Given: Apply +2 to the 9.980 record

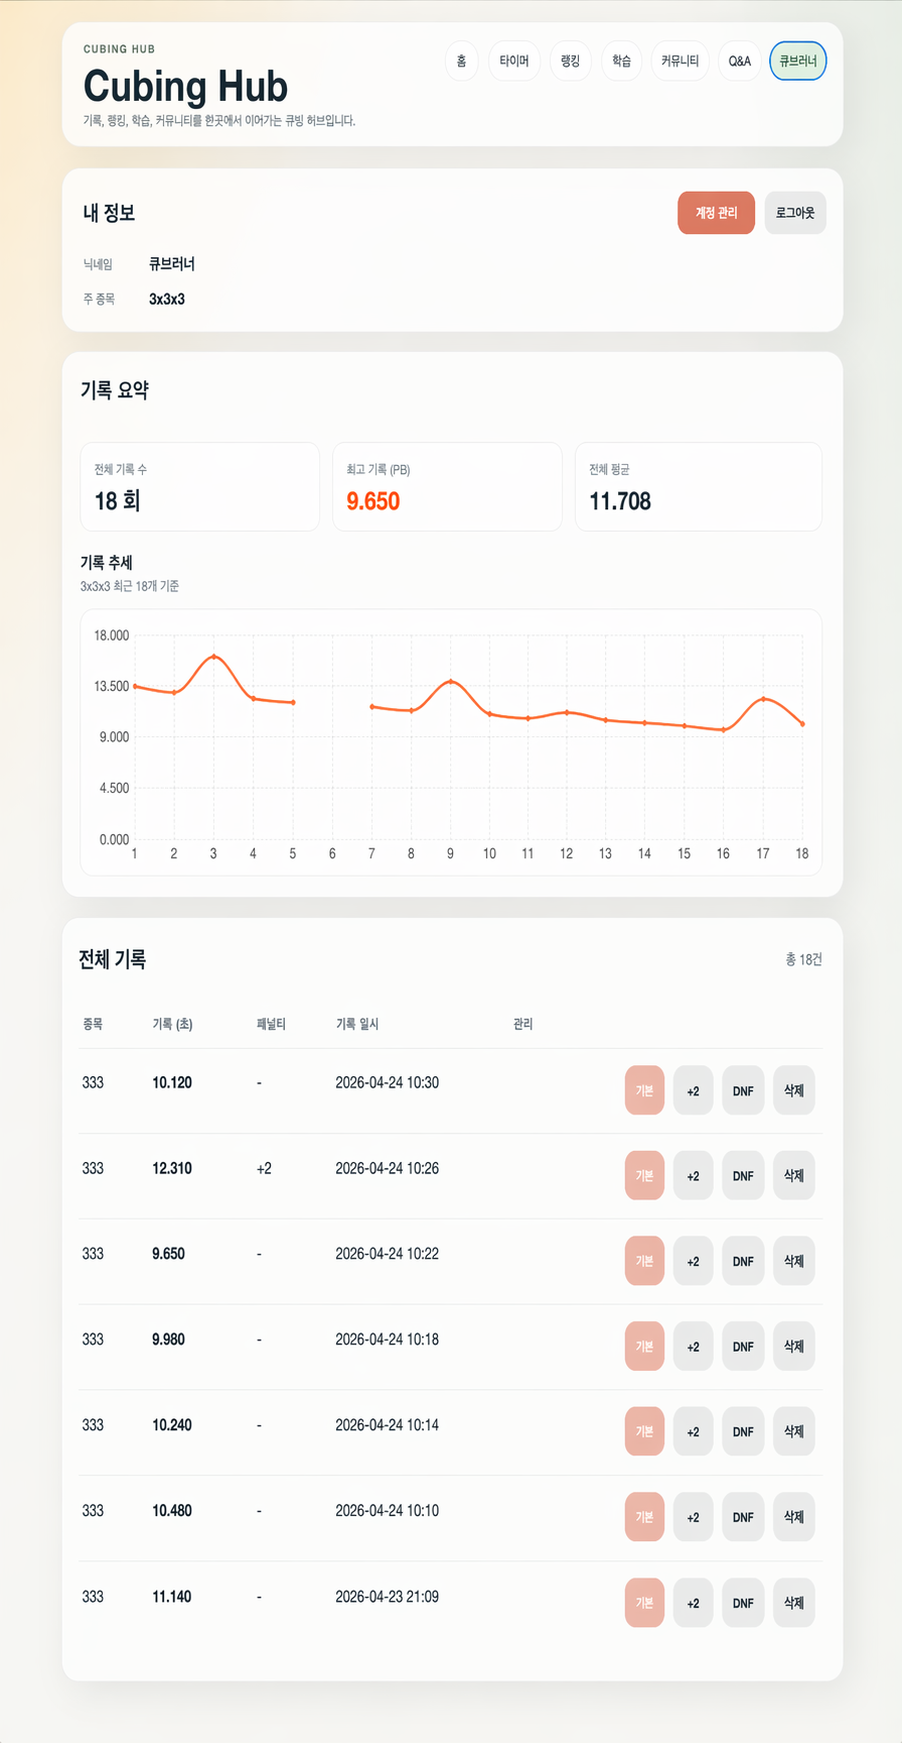Looking at the screenshot, I should 693,1346.
